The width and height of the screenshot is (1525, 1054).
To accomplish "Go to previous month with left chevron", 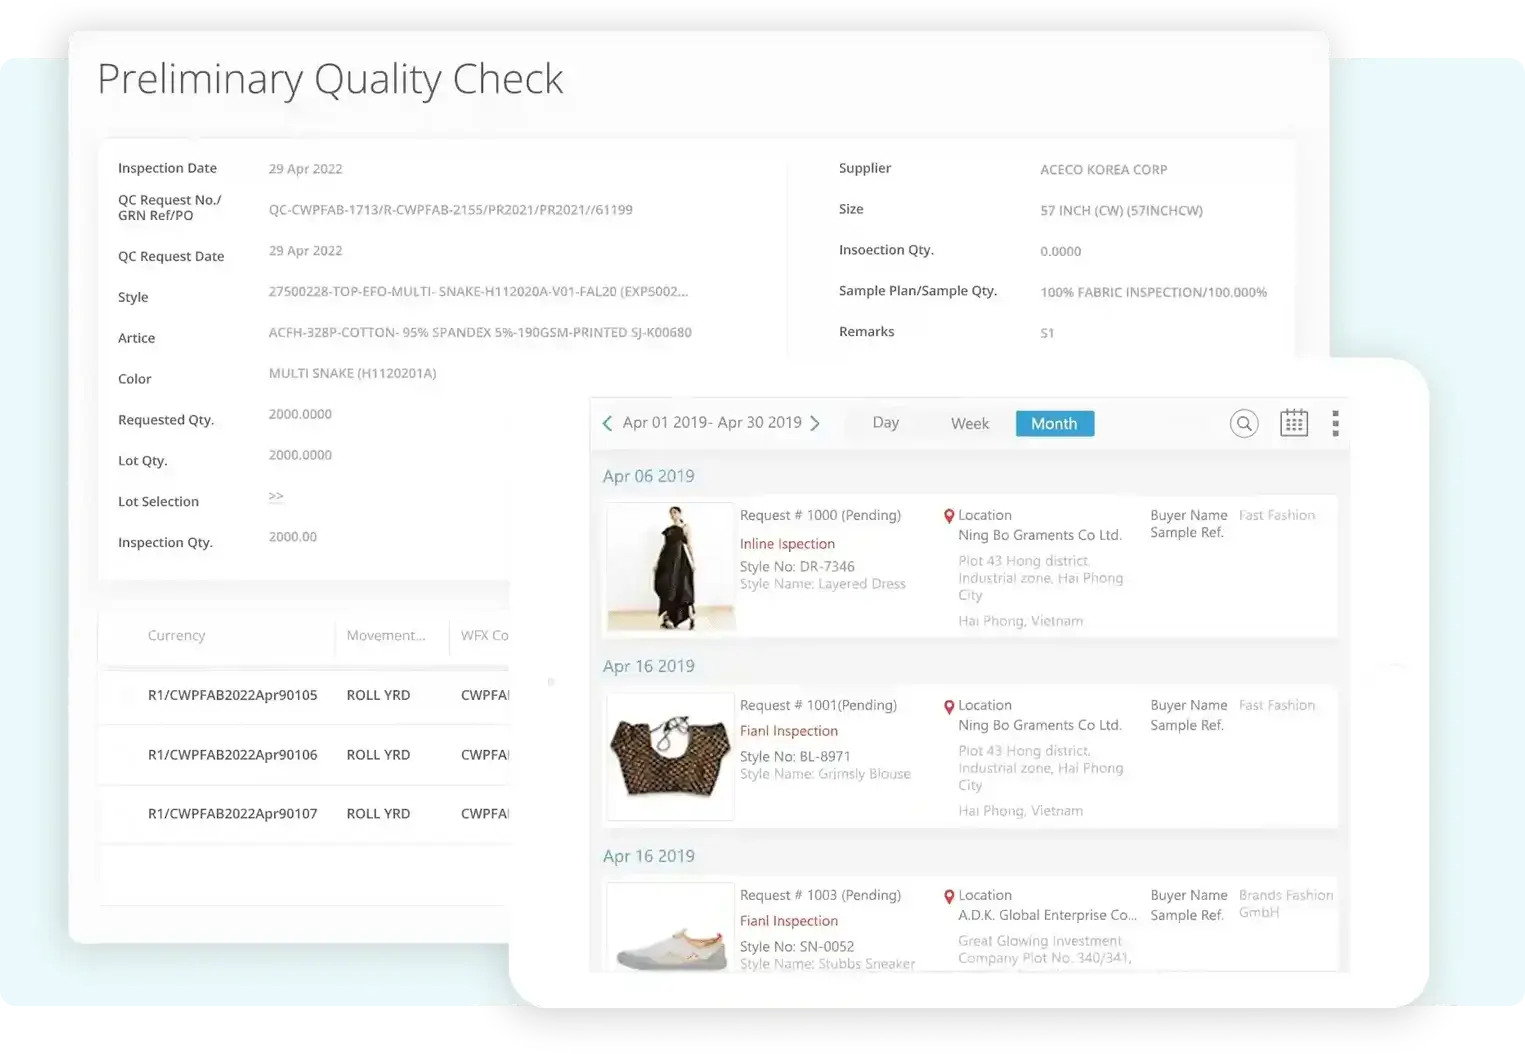I will tap(607, 423).
